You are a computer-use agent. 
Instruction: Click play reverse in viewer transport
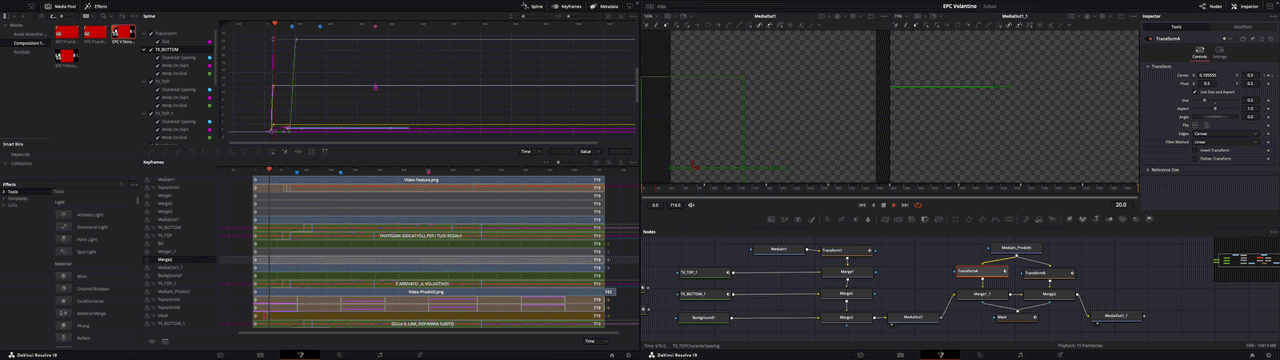[x=872, y=205]
